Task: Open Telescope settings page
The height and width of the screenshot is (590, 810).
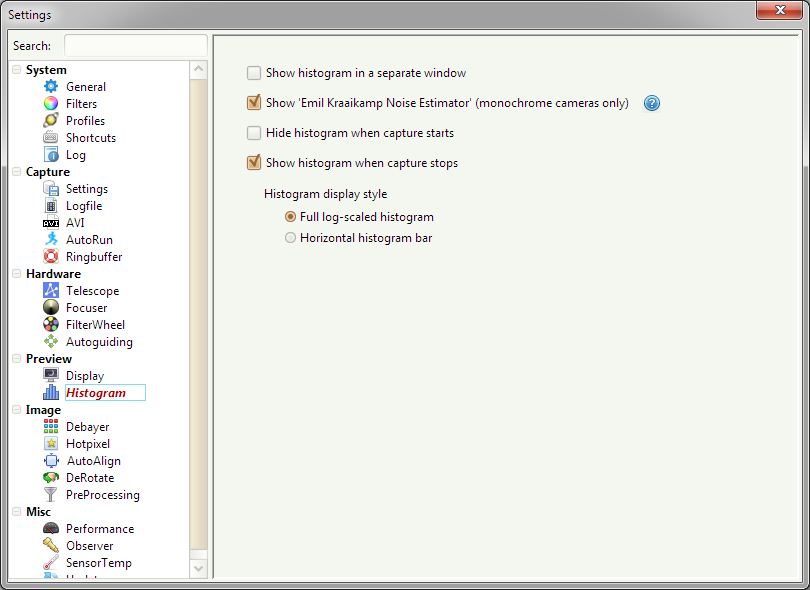Action: [92, 291]
